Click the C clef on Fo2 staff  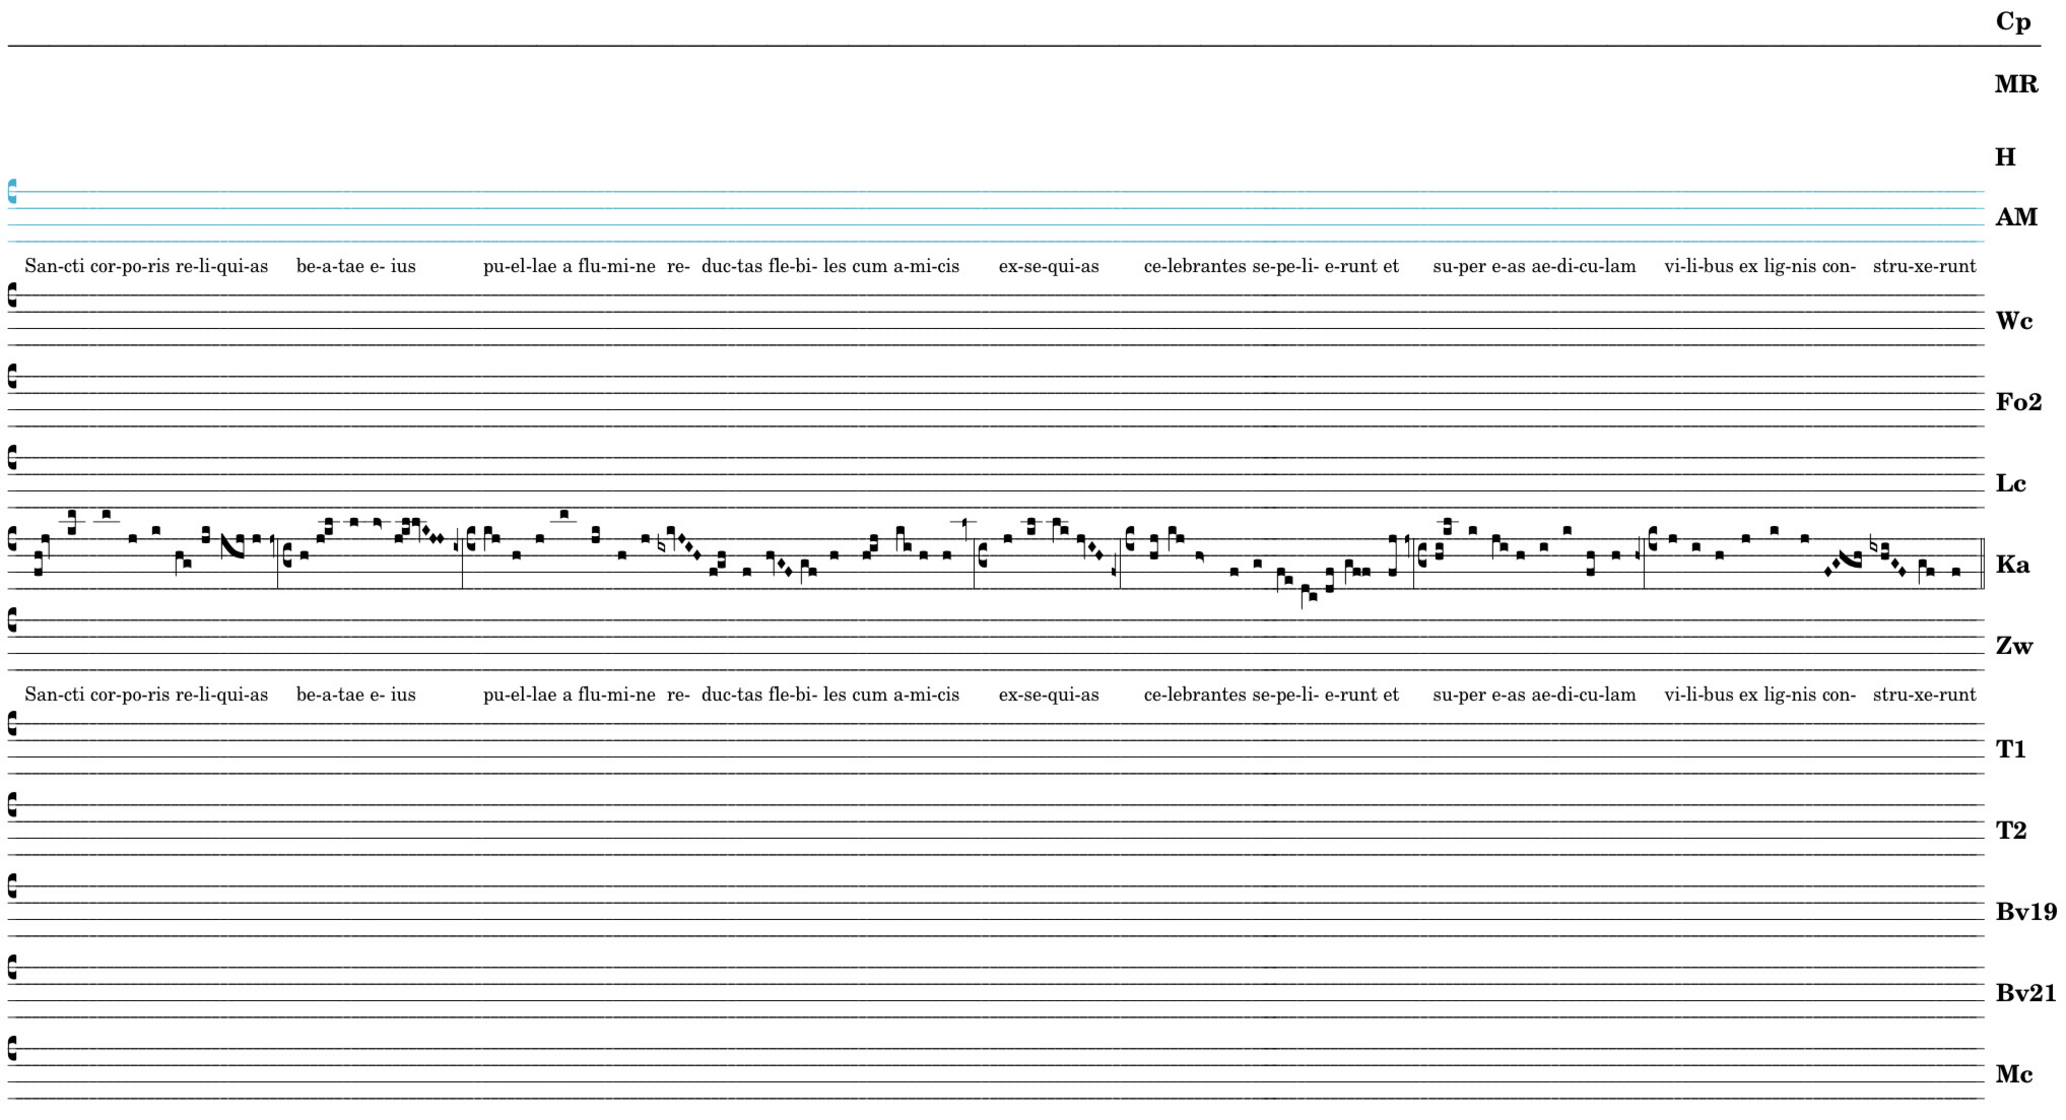click(x=12, y=376)
